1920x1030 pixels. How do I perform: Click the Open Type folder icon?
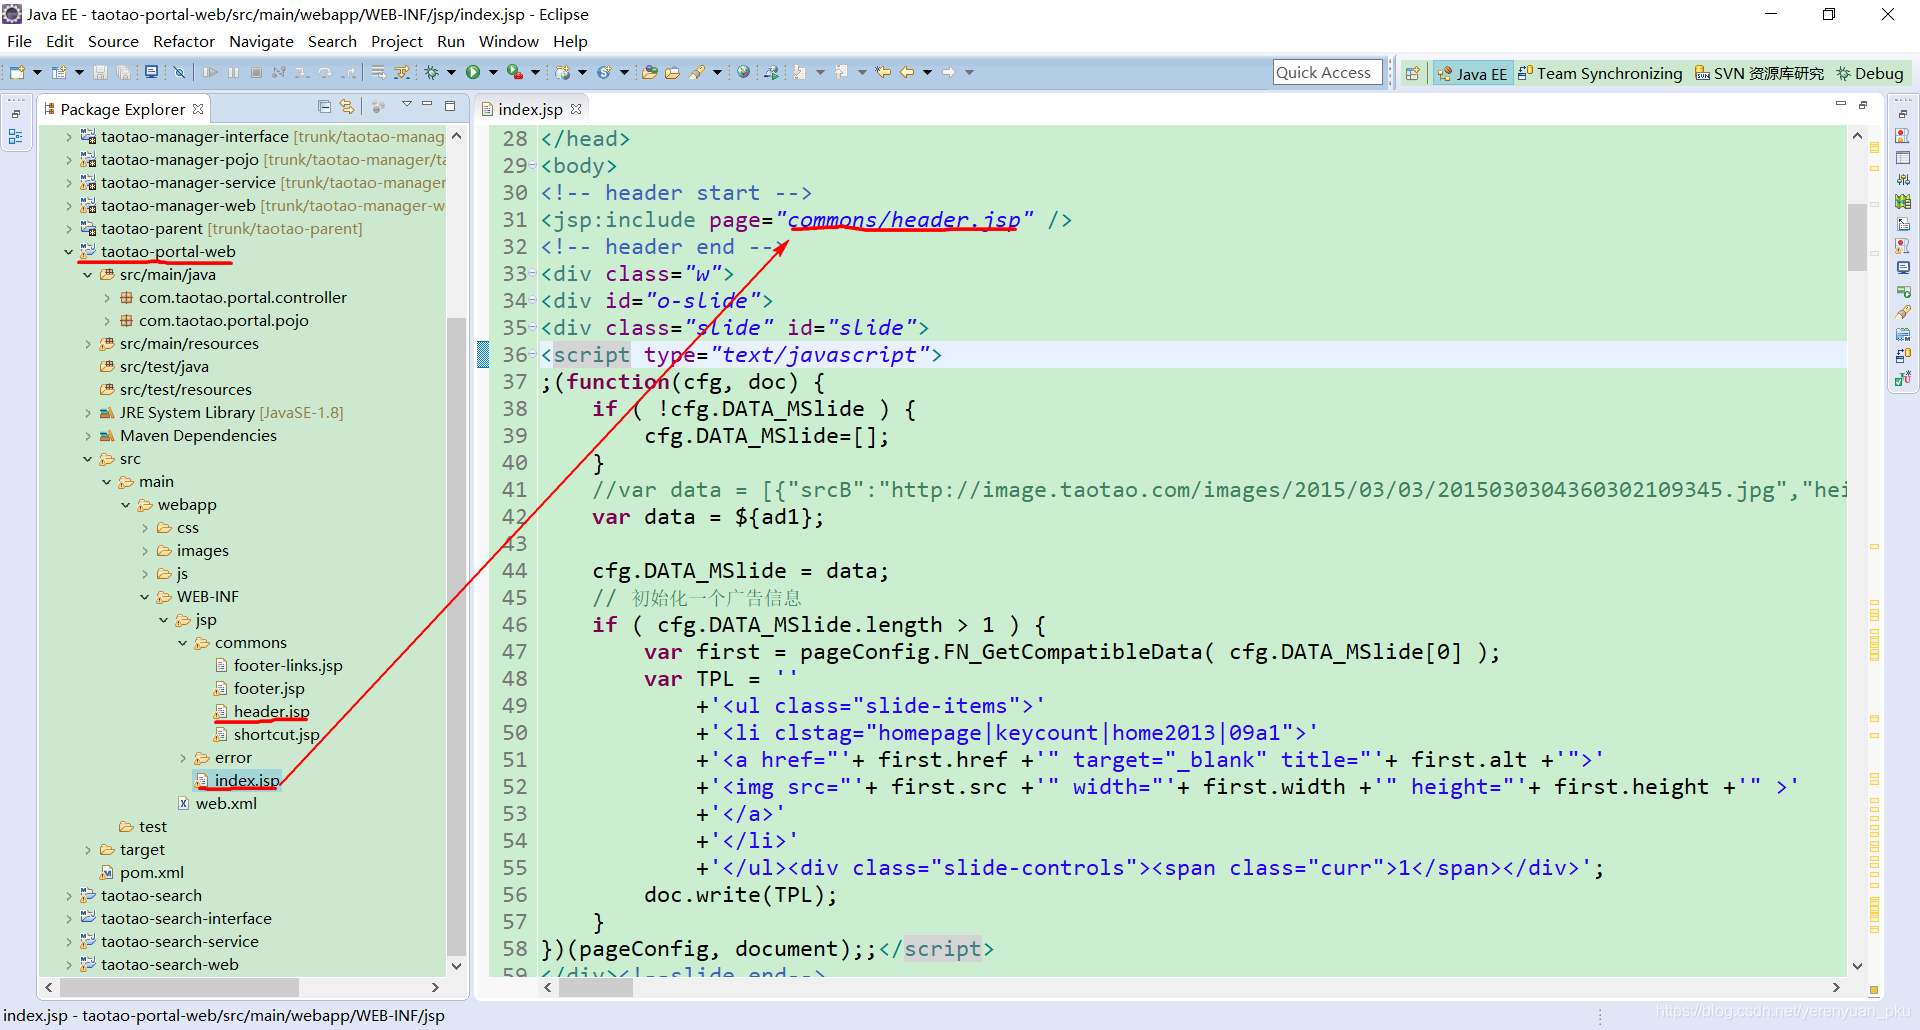[650, 72]
